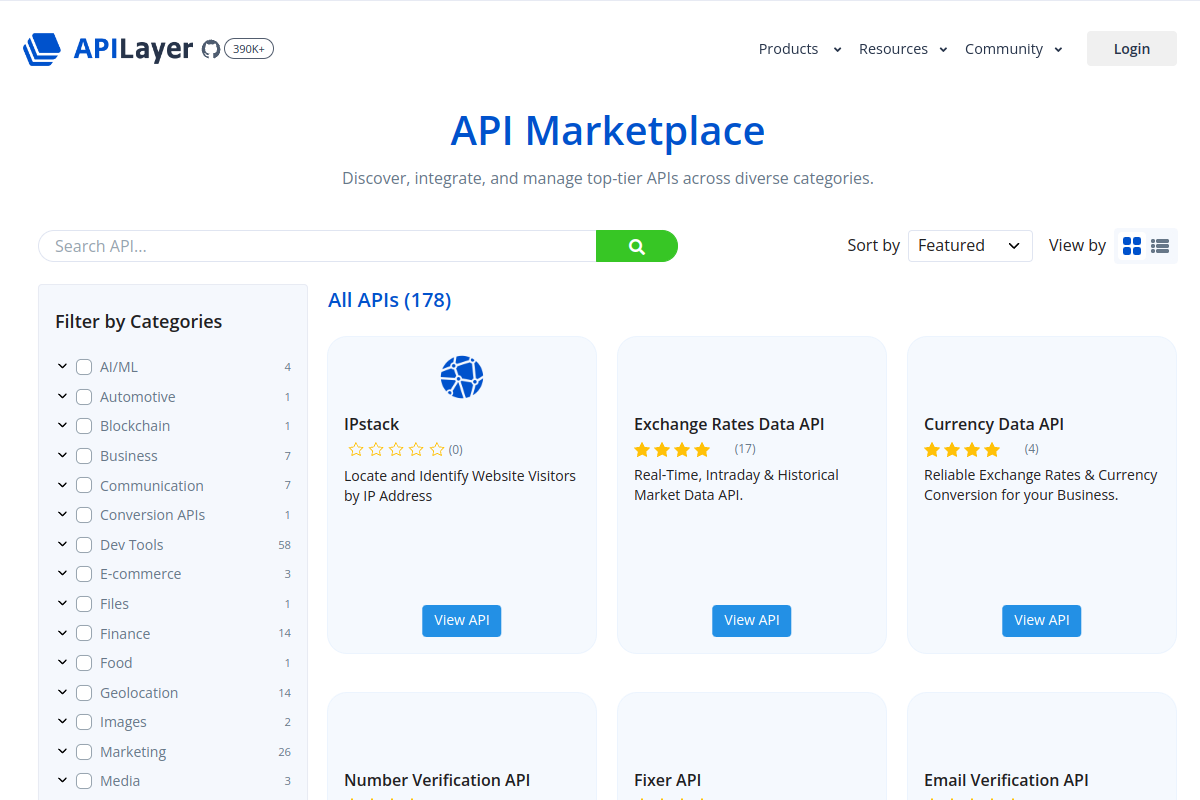Click the Marketing category label

tap(133, 752)
